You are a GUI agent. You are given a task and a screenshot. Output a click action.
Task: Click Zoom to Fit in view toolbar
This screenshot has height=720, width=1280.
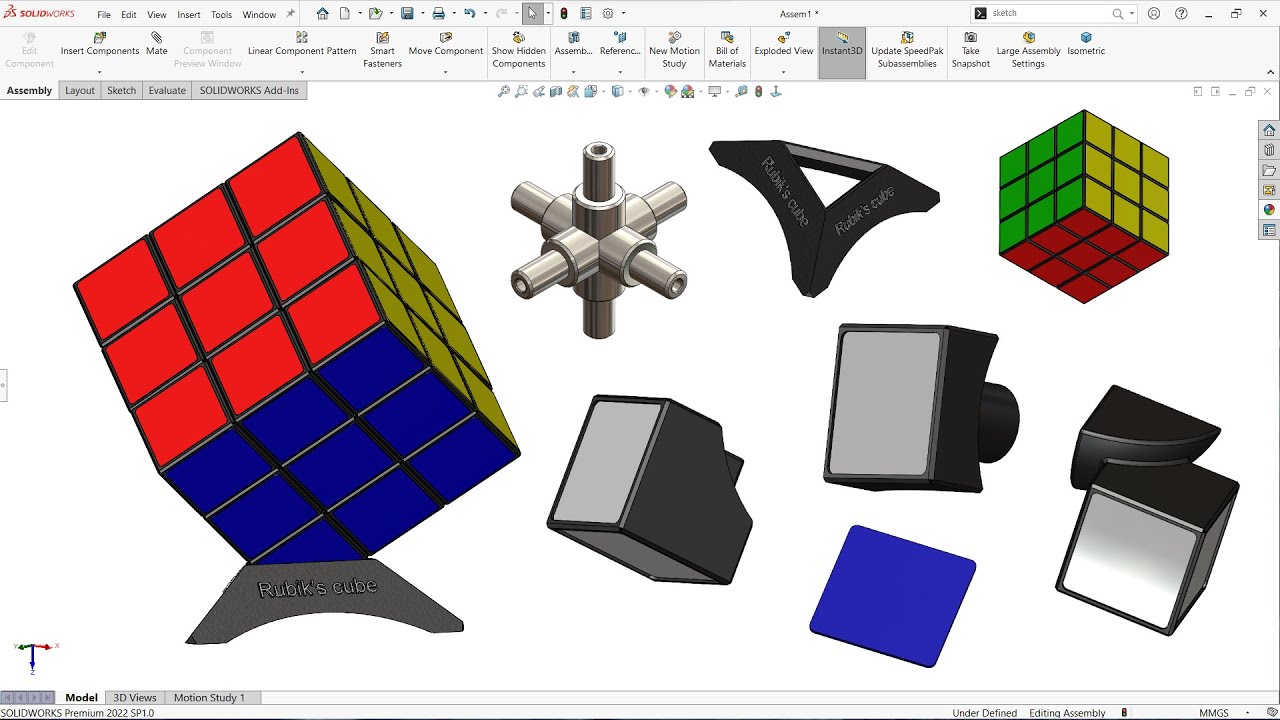click(x=504, y=91)
